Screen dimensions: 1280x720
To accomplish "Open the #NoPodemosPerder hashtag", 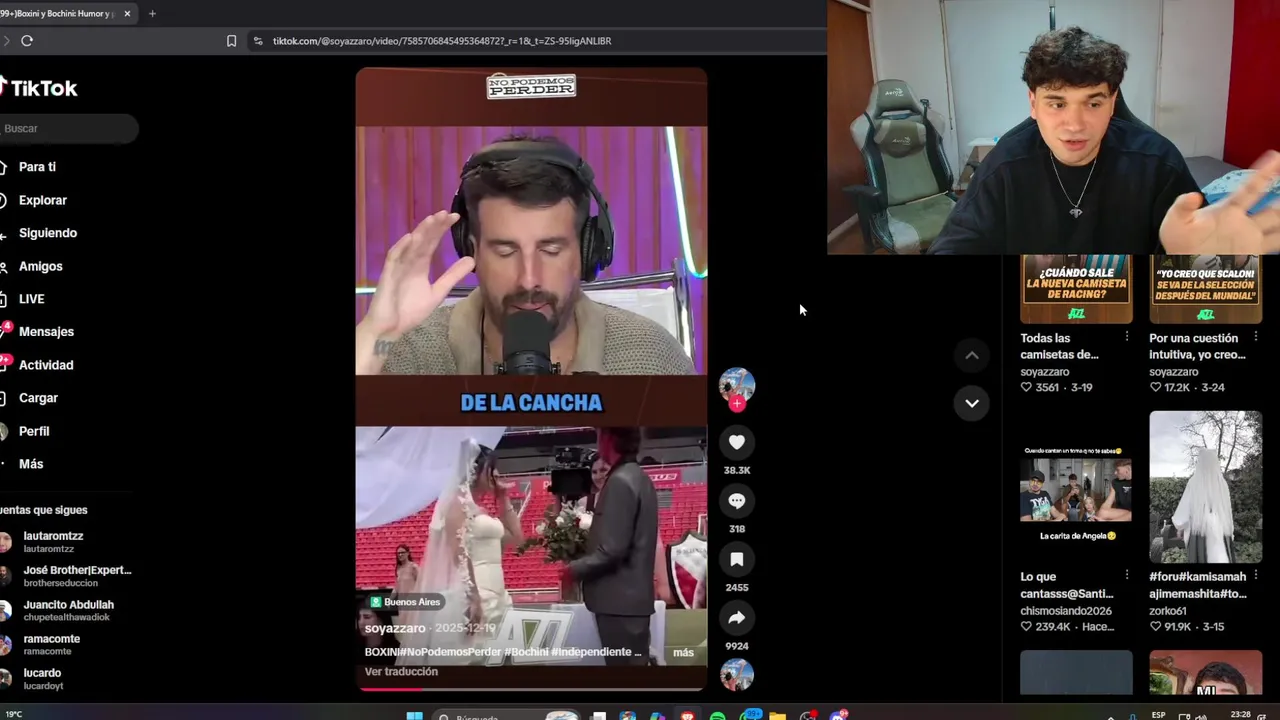I will [x=448, y=652].
